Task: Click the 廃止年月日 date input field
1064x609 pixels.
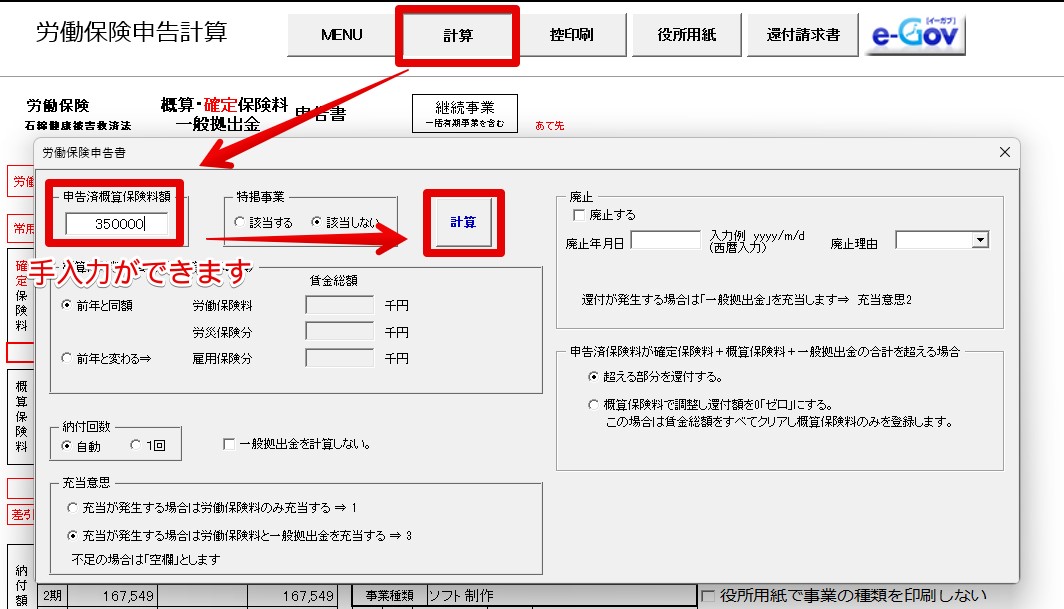Action: point(666,240)
